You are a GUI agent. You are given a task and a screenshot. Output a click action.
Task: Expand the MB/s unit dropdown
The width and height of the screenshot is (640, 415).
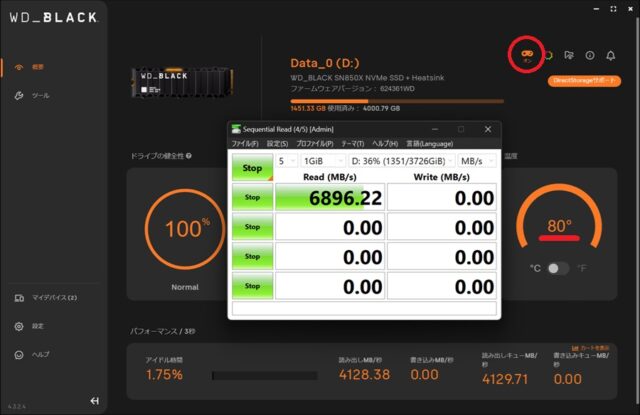click(477, 161)
